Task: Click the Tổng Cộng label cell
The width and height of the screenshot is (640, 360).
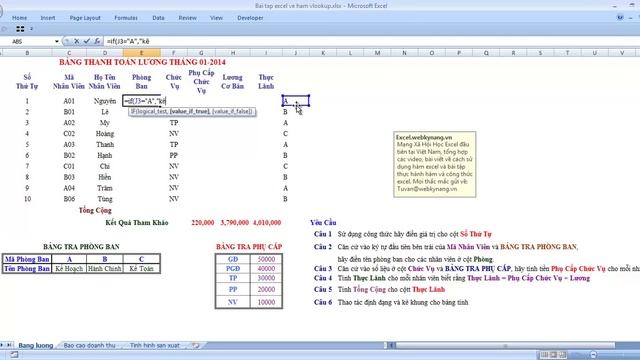Action: (95, 210)
